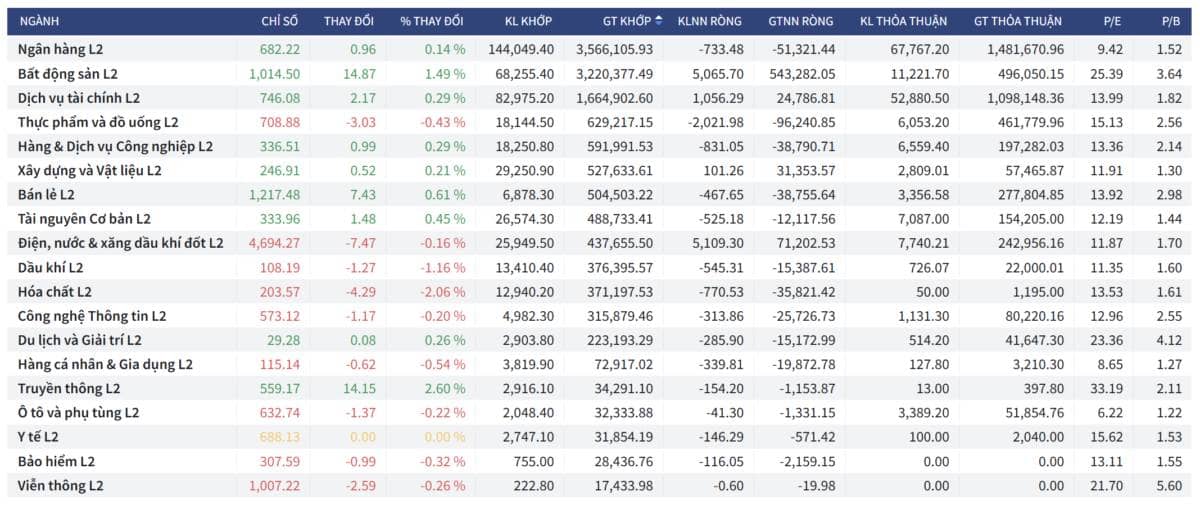Viewport: 1200px width, 505px height.
Task: Click matched value 3,566,105.93
Action: 614,49
